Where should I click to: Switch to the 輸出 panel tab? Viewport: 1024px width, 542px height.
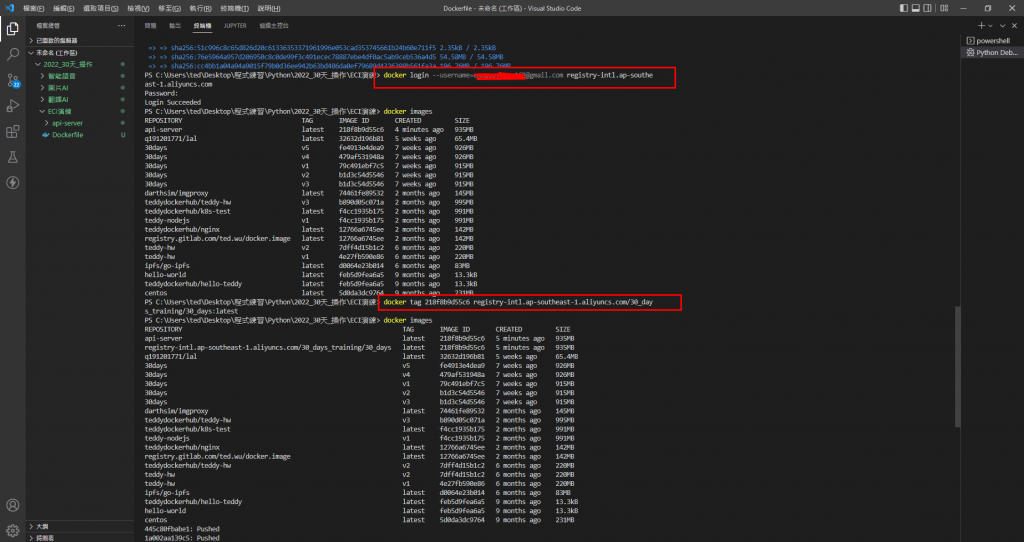175,25
